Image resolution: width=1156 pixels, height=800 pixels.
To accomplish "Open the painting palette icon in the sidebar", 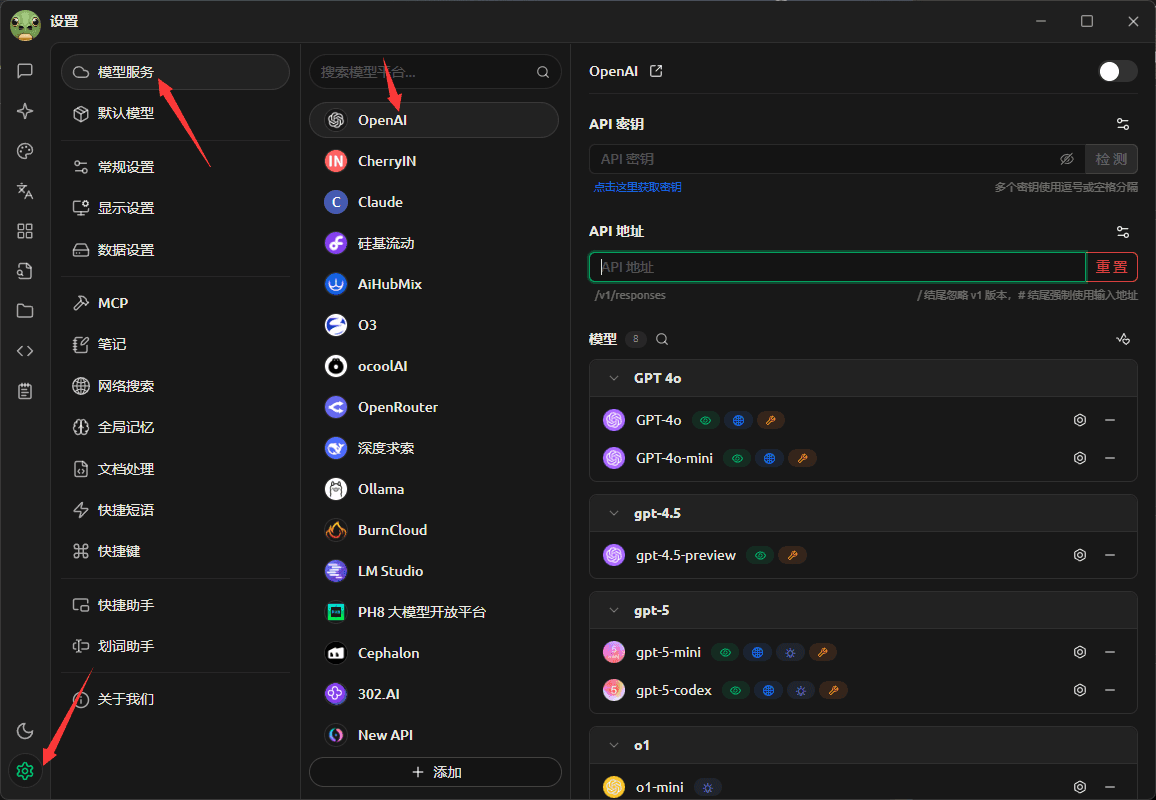I will (x=25, y=151).
